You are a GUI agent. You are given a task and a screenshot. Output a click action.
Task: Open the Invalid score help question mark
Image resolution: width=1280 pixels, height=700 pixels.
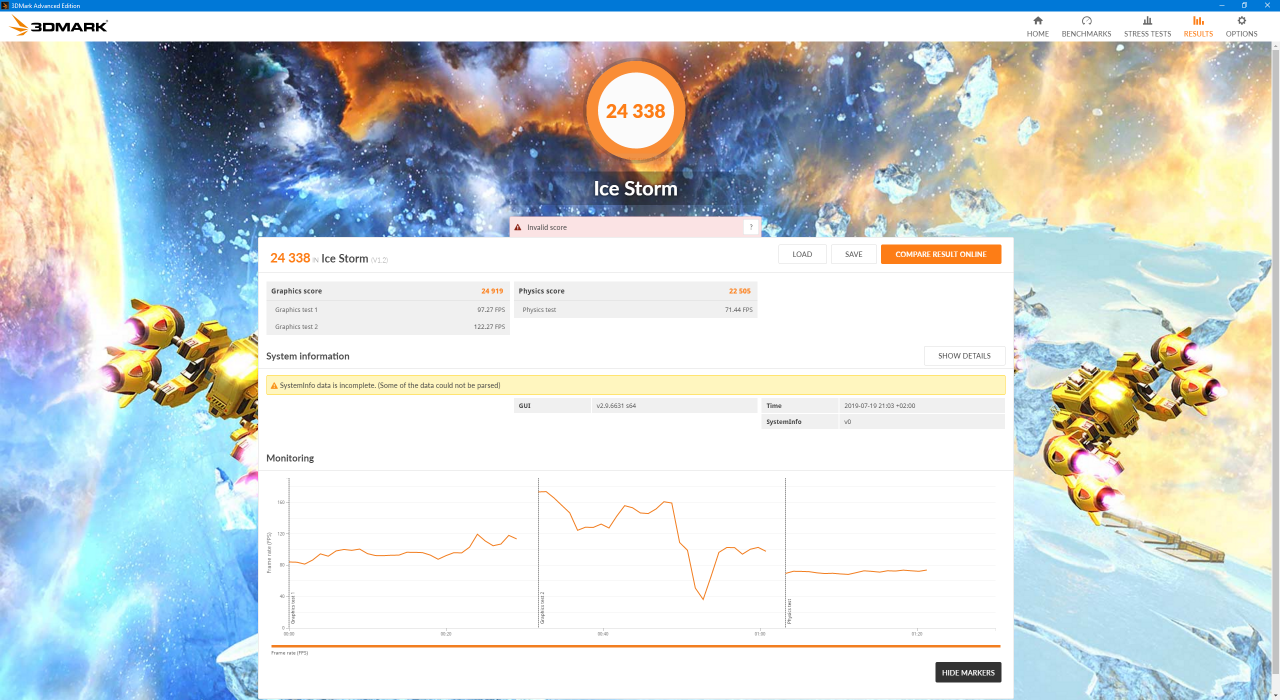750,227
